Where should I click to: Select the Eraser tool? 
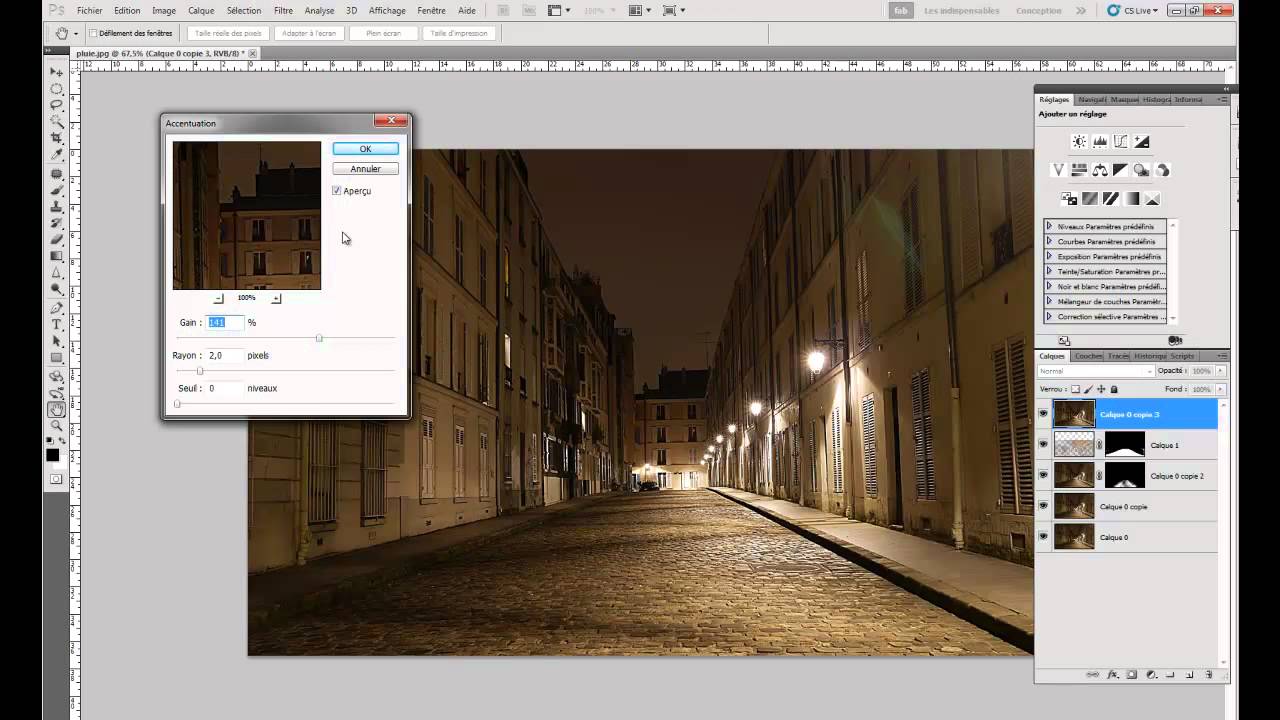(x=56, y=239)
